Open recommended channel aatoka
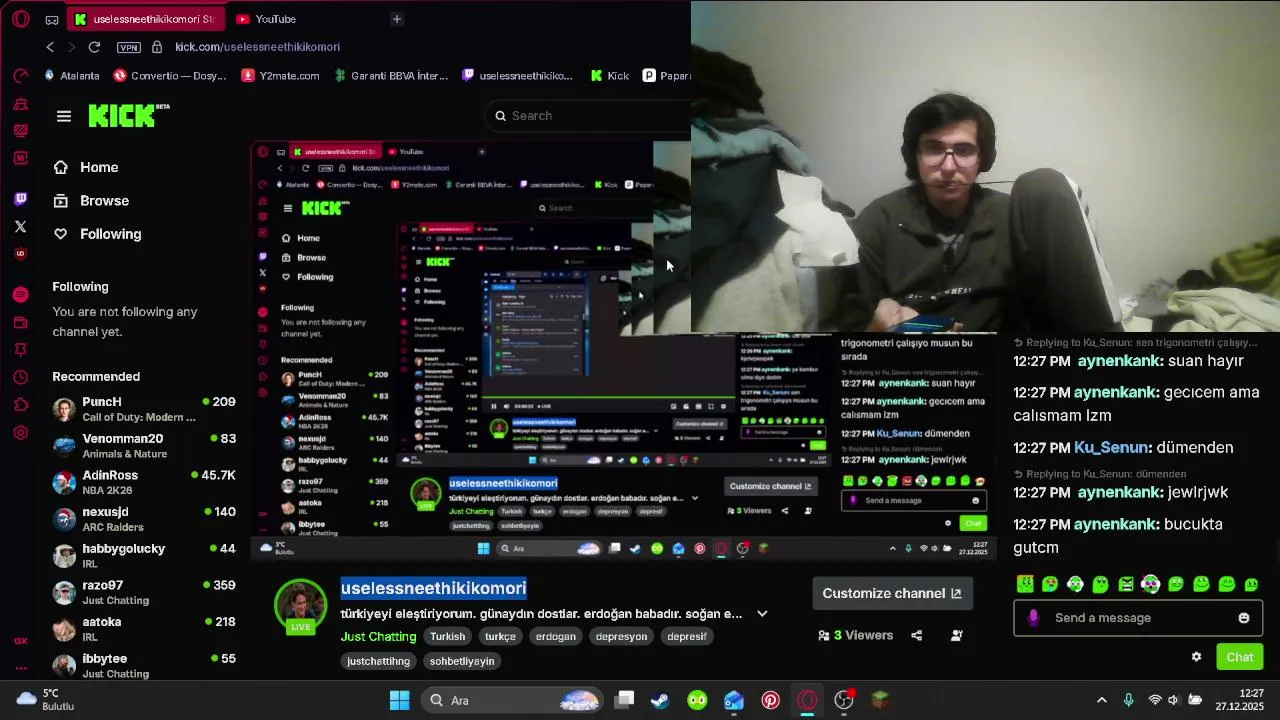This screenshot has height=720, width=1280. tap(144, 629)
